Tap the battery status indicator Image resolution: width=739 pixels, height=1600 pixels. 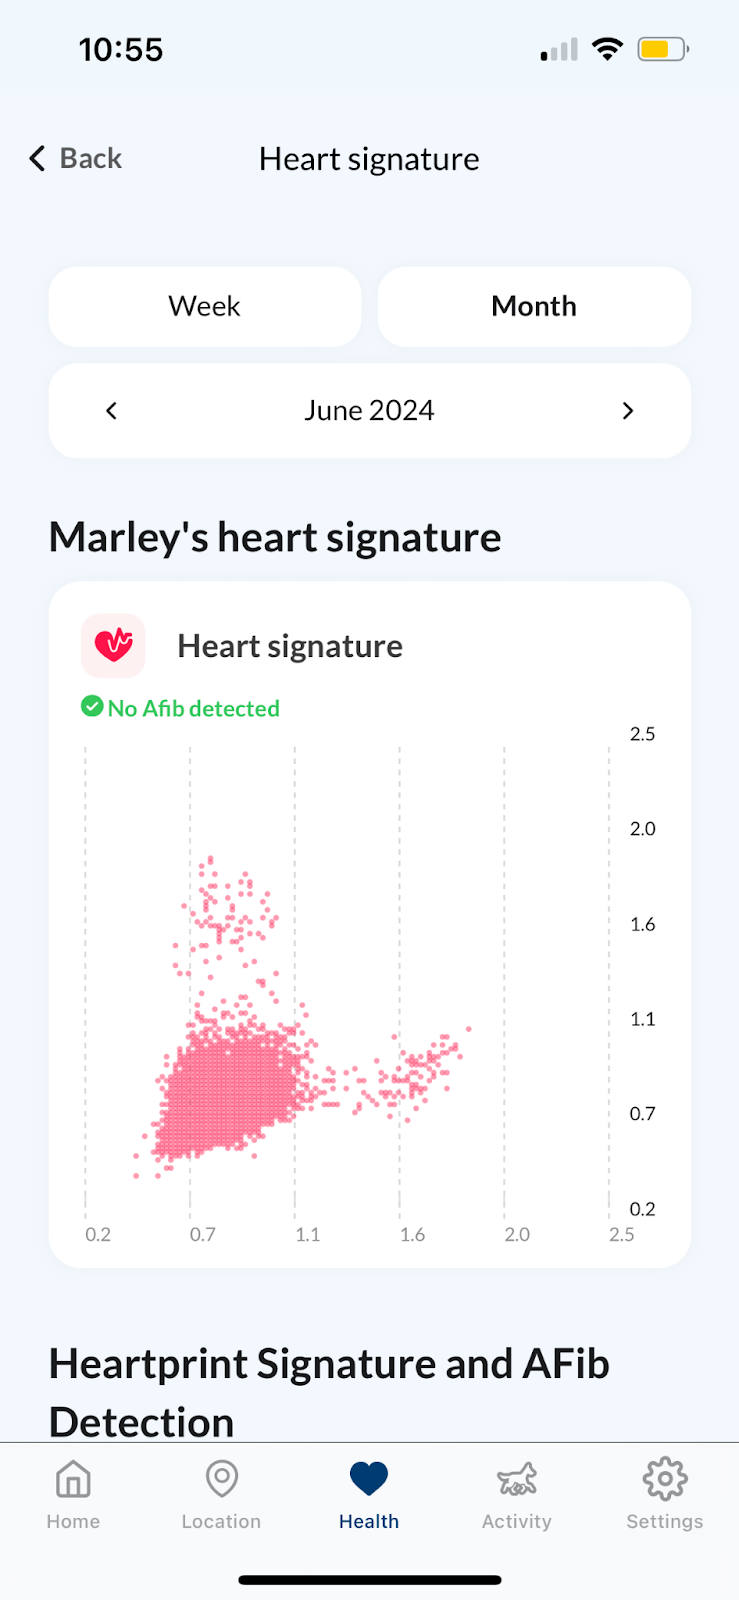click(x=663, y=49)
